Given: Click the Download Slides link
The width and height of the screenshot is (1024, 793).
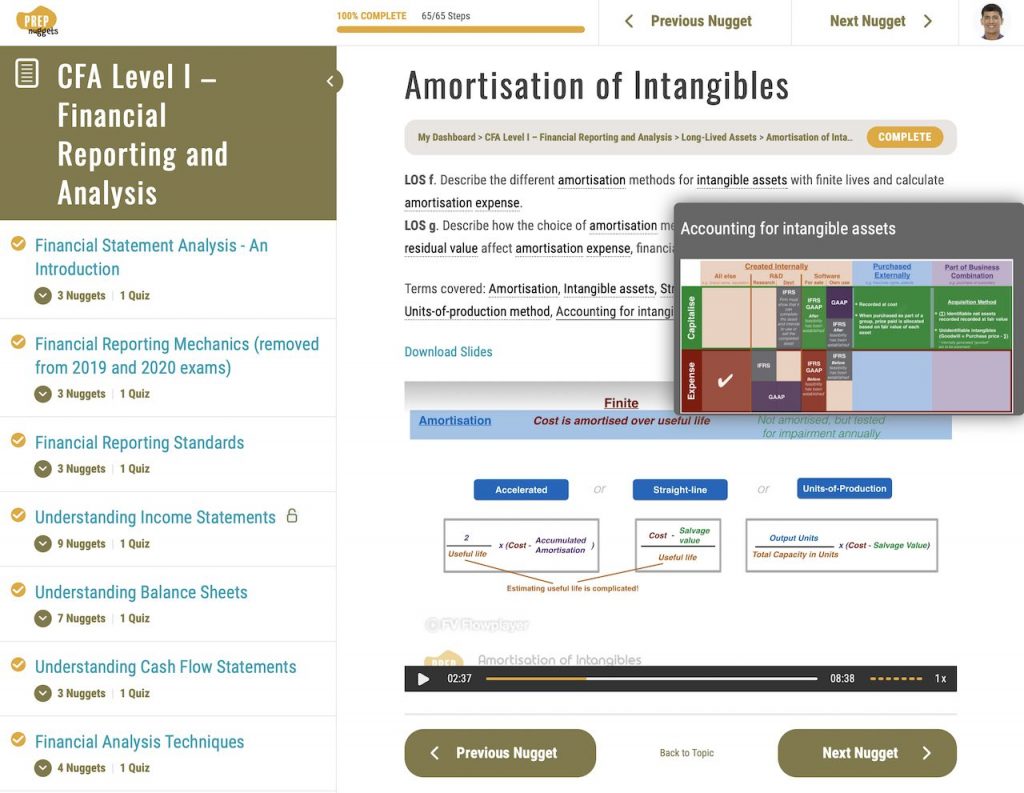Looking at the screenshot, I should (x=448, y=352).
